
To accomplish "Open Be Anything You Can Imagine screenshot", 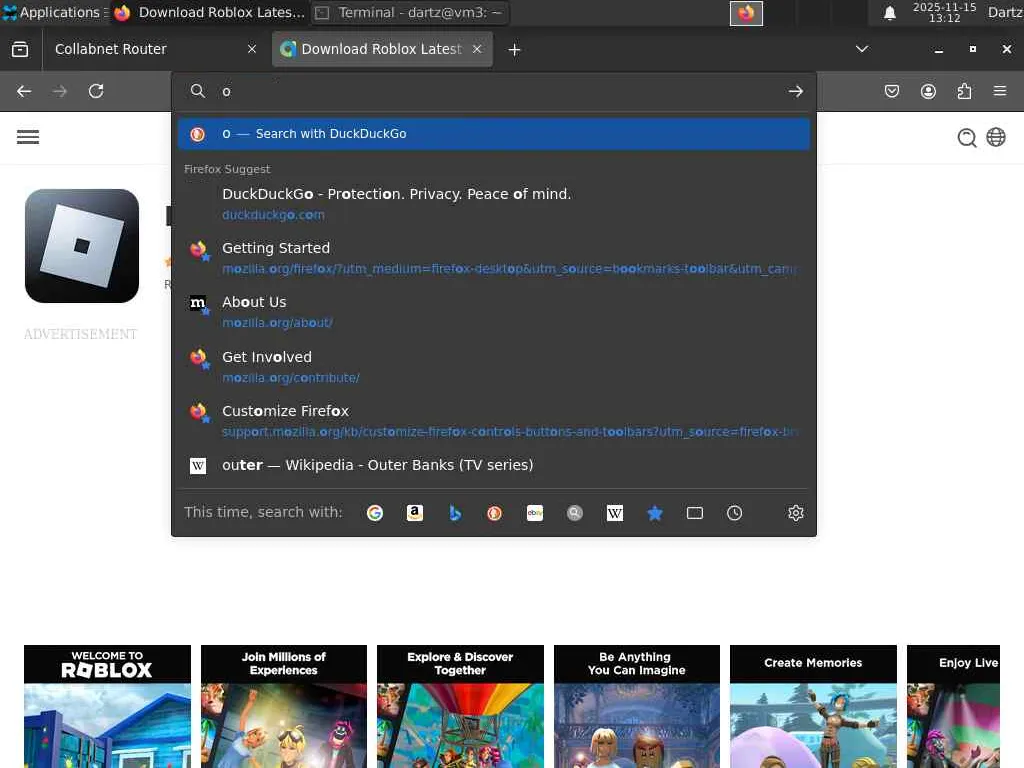I will click(x=637, y=707).
